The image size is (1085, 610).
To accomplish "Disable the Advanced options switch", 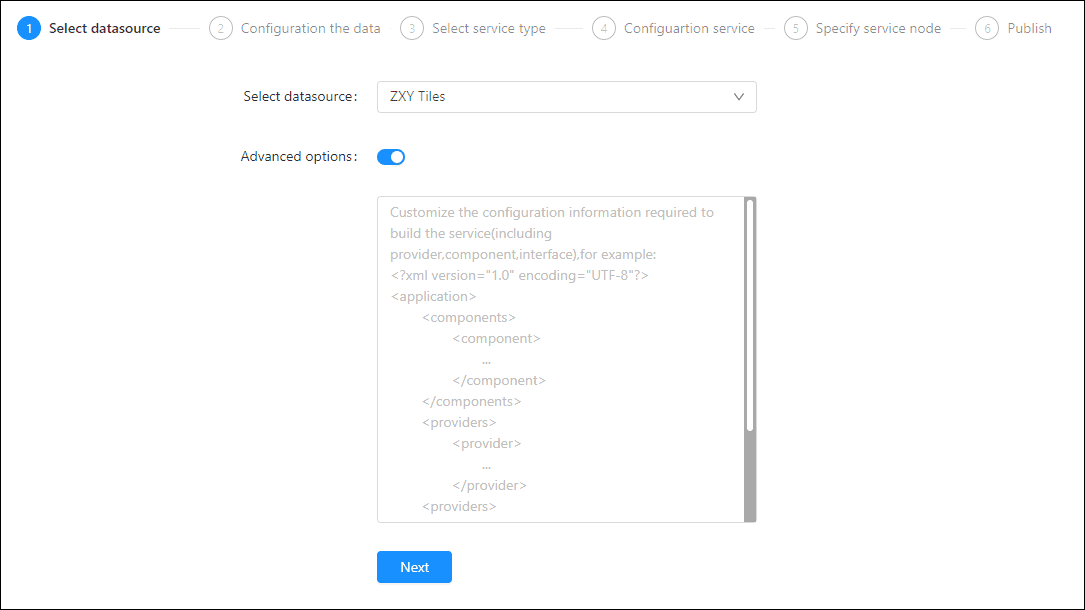I will 391,157.
